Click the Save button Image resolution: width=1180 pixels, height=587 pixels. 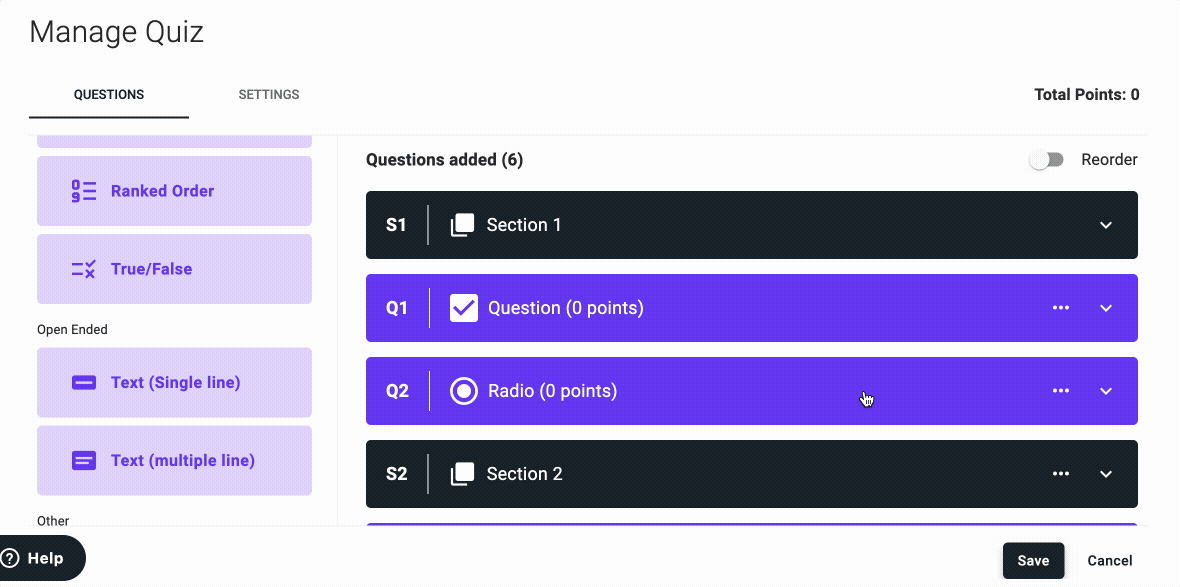pos(1033,561)
